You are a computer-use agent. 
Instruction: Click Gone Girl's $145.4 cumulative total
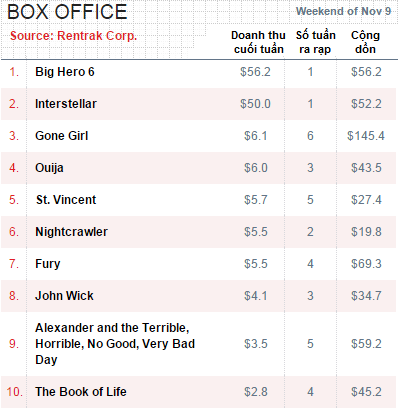click(x=366, y=136)
